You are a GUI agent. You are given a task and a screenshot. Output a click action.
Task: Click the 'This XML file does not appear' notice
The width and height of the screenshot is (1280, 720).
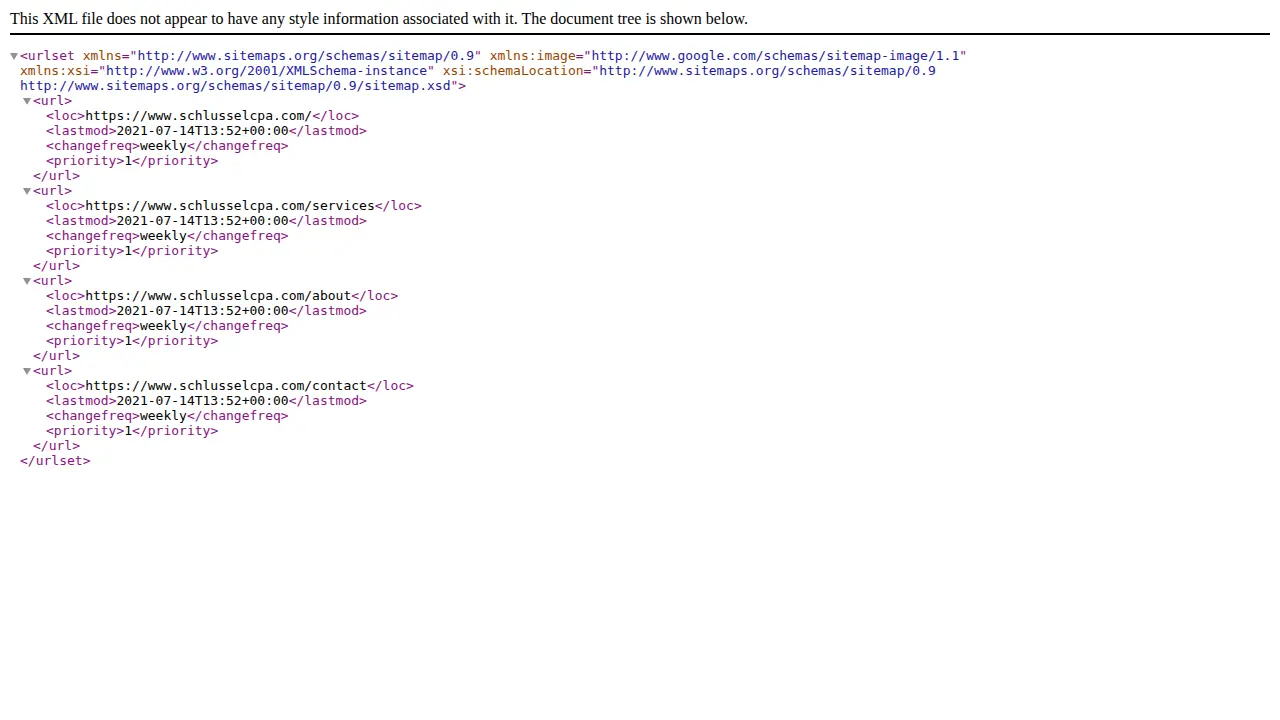(x=379, y=19)
